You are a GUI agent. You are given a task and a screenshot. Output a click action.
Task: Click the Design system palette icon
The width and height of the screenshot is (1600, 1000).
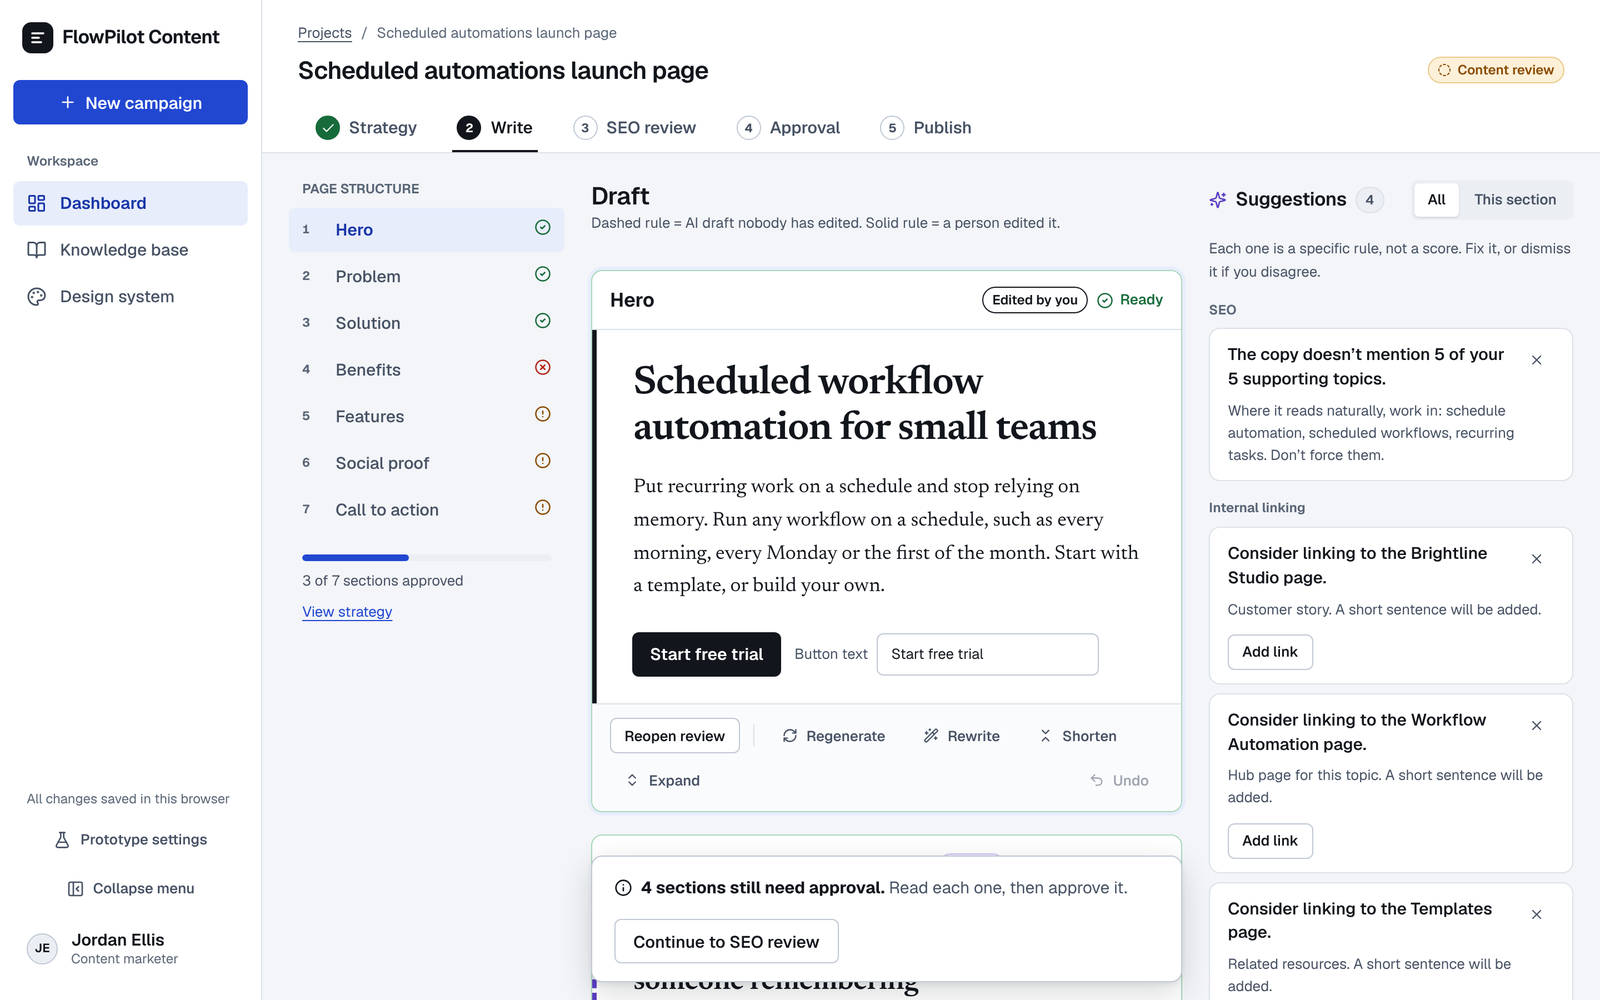point(37,297)
